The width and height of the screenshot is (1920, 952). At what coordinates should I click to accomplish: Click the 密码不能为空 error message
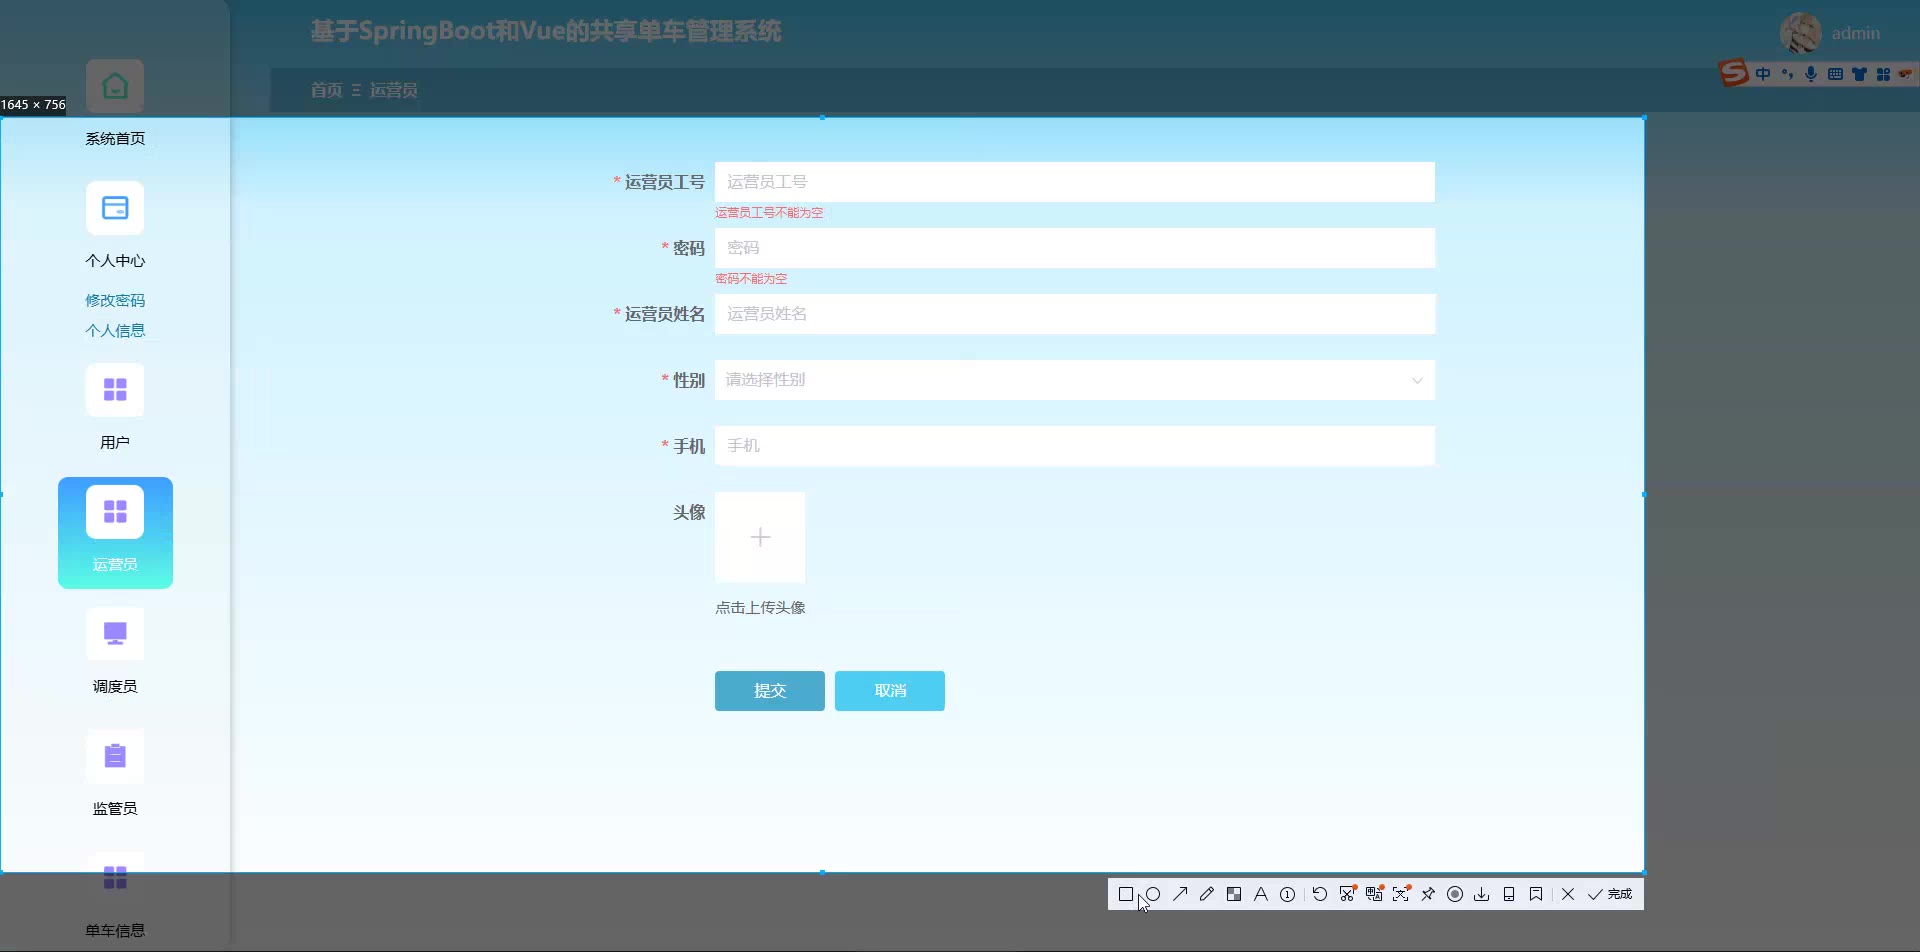pos(751,278)
